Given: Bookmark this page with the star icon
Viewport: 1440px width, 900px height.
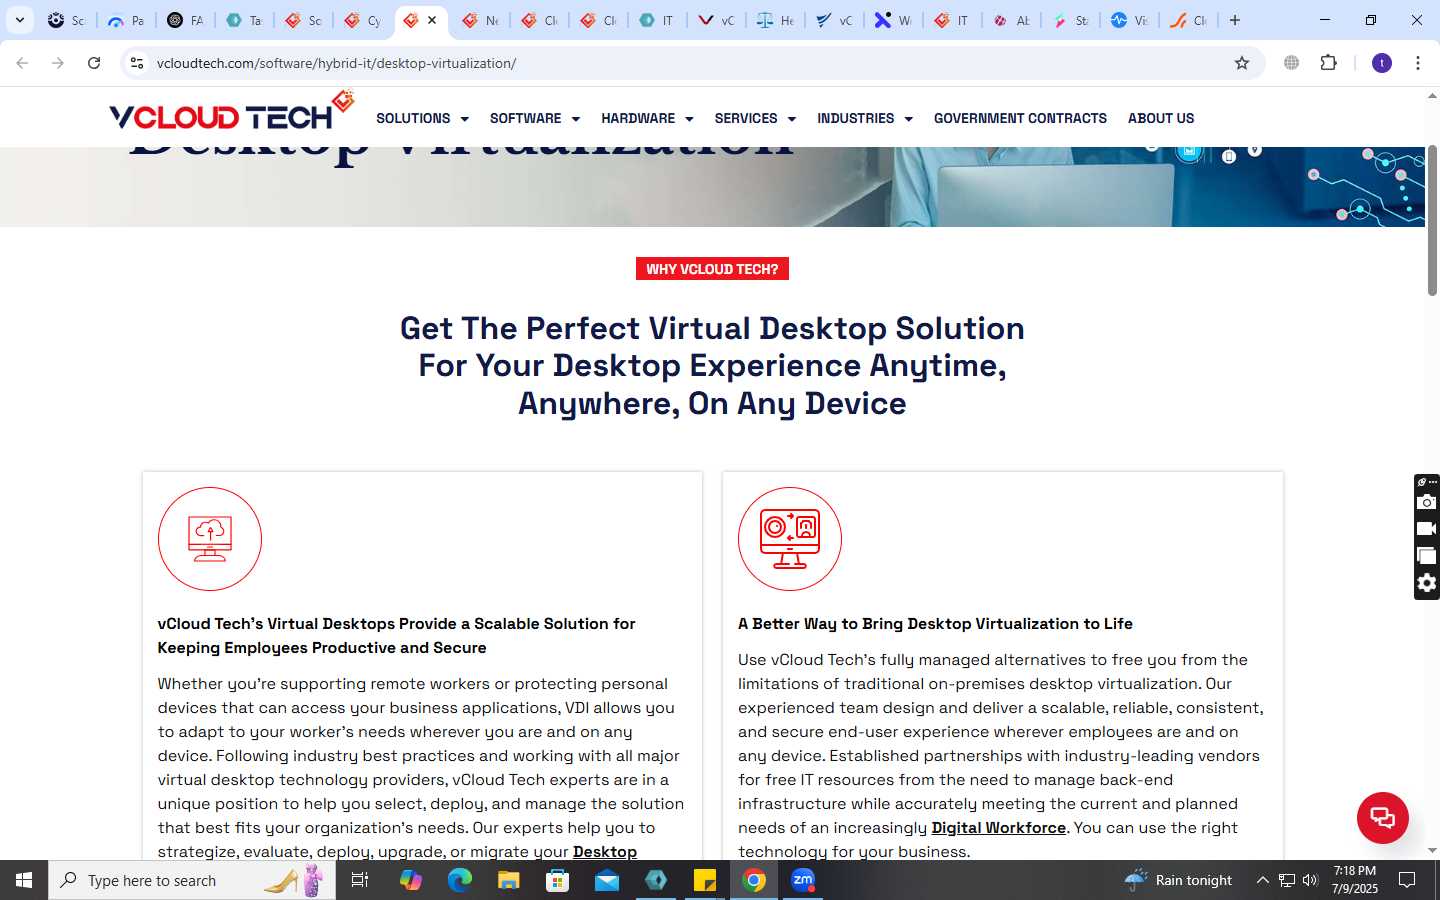Looking at the screenshot, I should point(1242,63).
